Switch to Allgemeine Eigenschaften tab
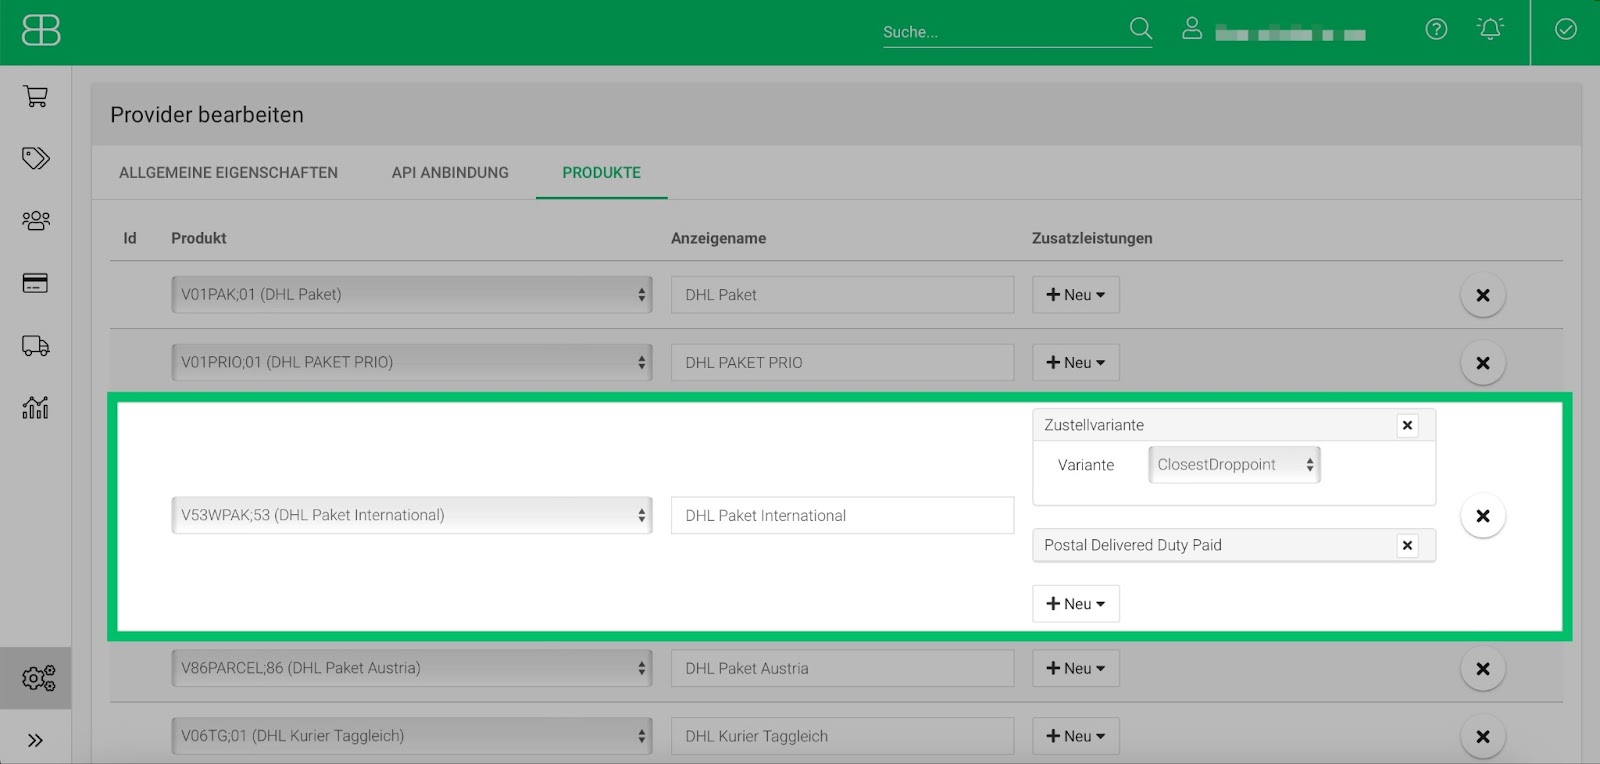The width and height of the screenshot is (1600, 764). pyautogui.click(x=228, y=172)
